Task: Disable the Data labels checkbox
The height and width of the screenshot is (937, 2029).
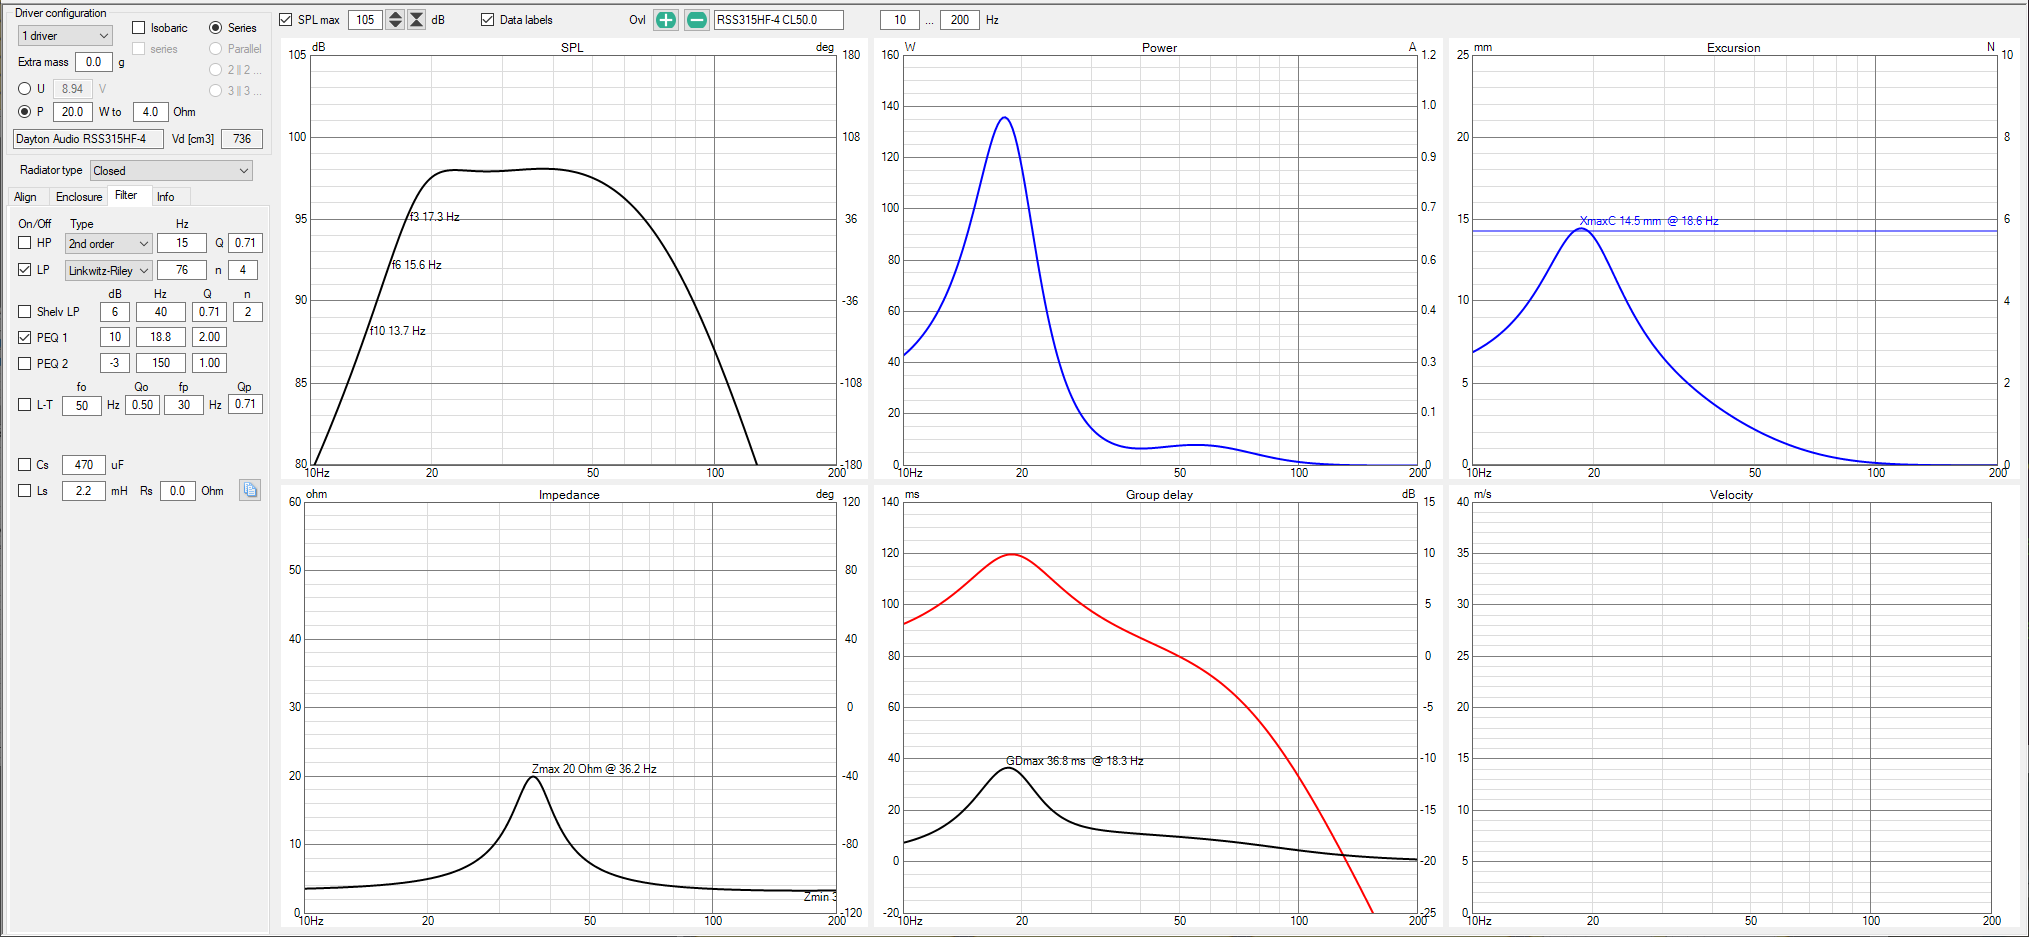Action: (x=488, y=20)
